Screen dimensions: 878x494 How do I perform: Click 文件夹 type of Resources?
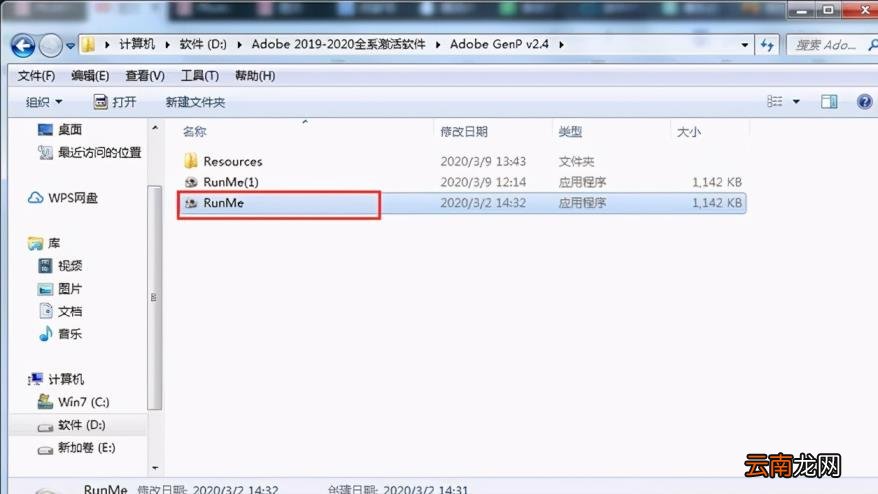tap(576, 161)
